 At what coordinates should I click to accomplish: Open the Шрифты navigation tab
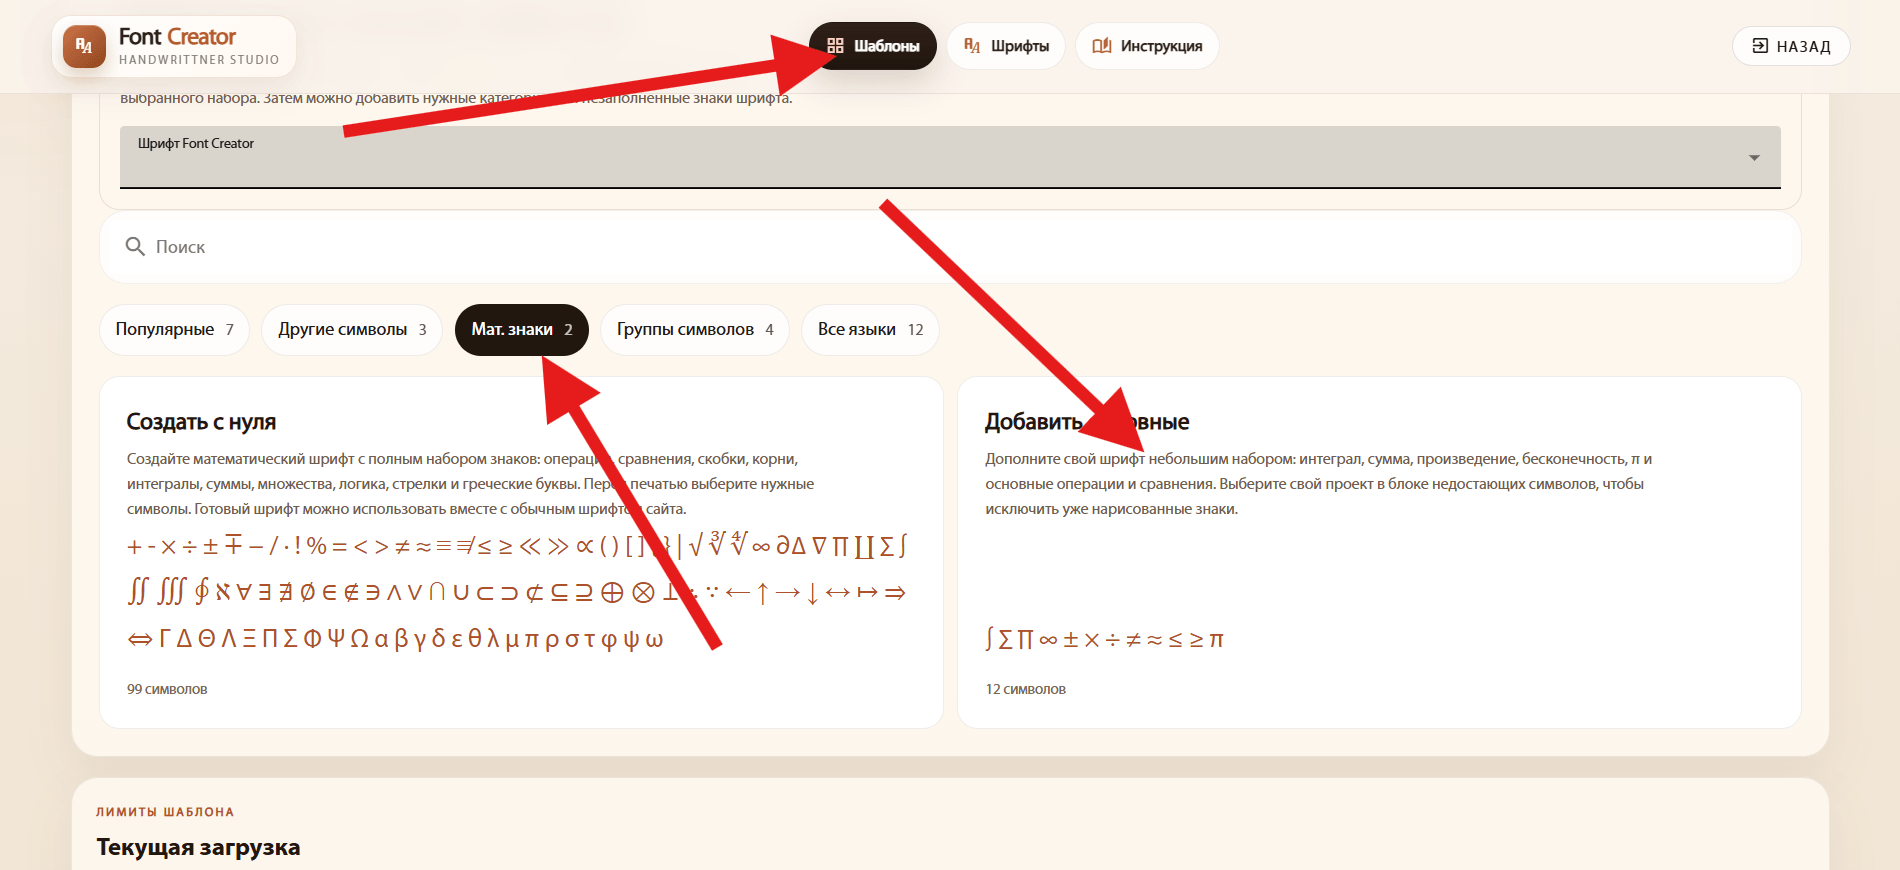(1006, 46)
